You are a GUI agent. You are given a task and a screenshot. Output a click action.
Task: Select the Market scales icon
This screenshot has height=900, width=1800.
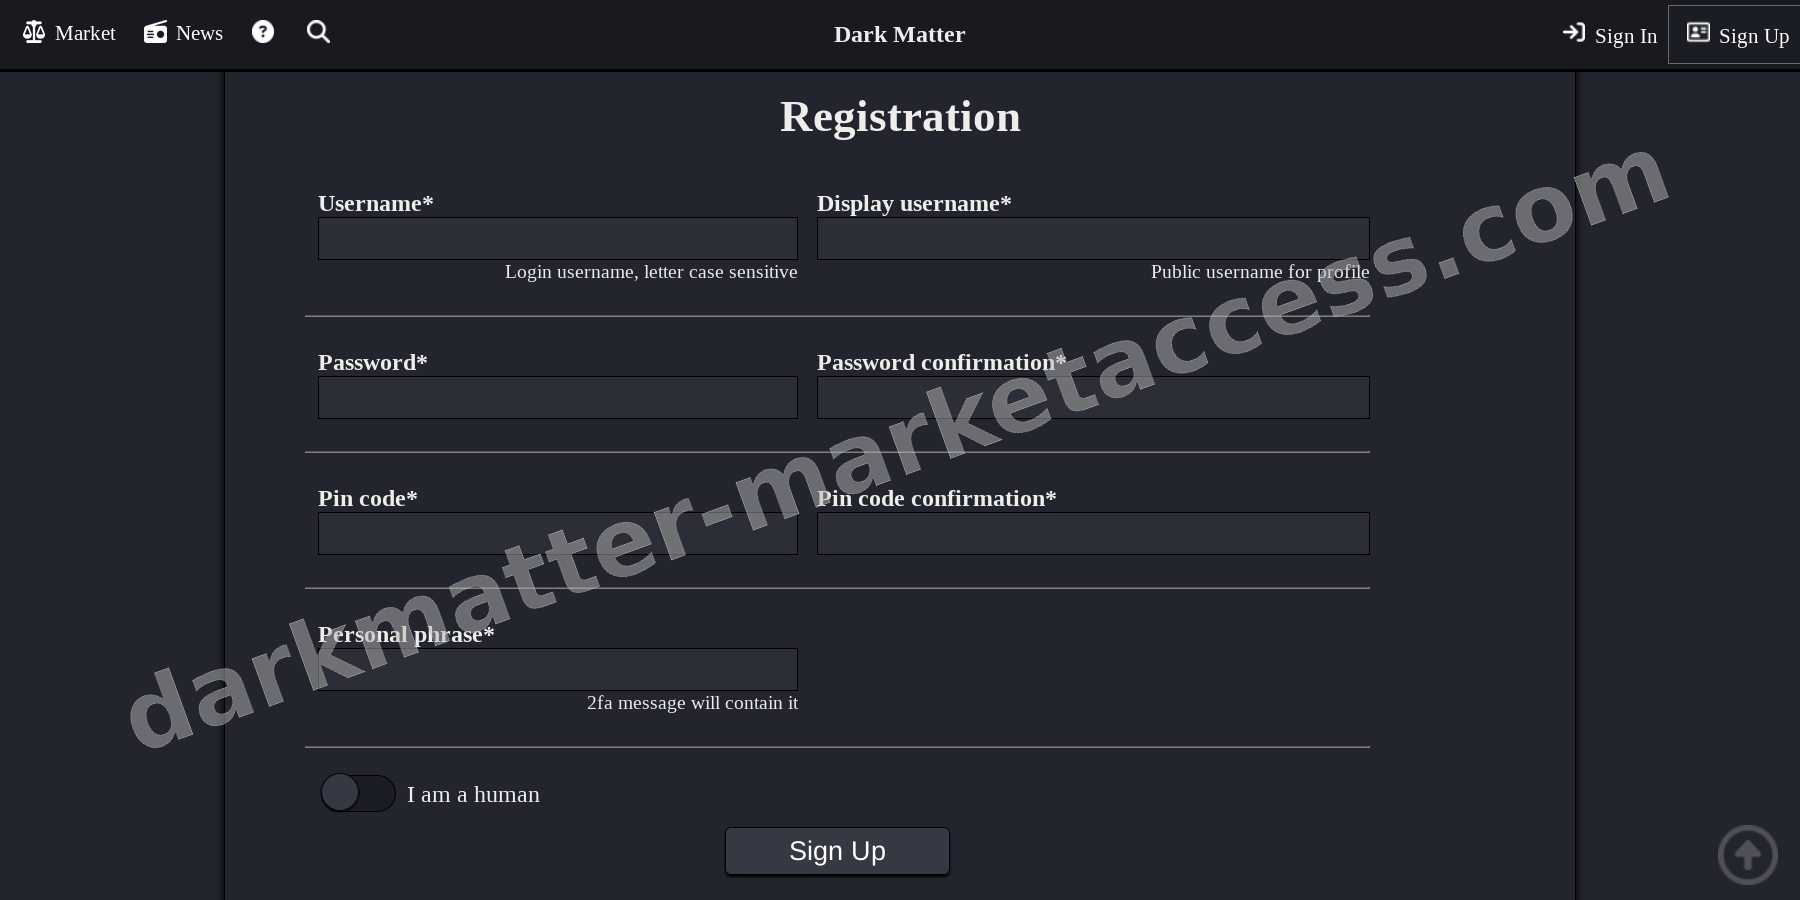33,31
